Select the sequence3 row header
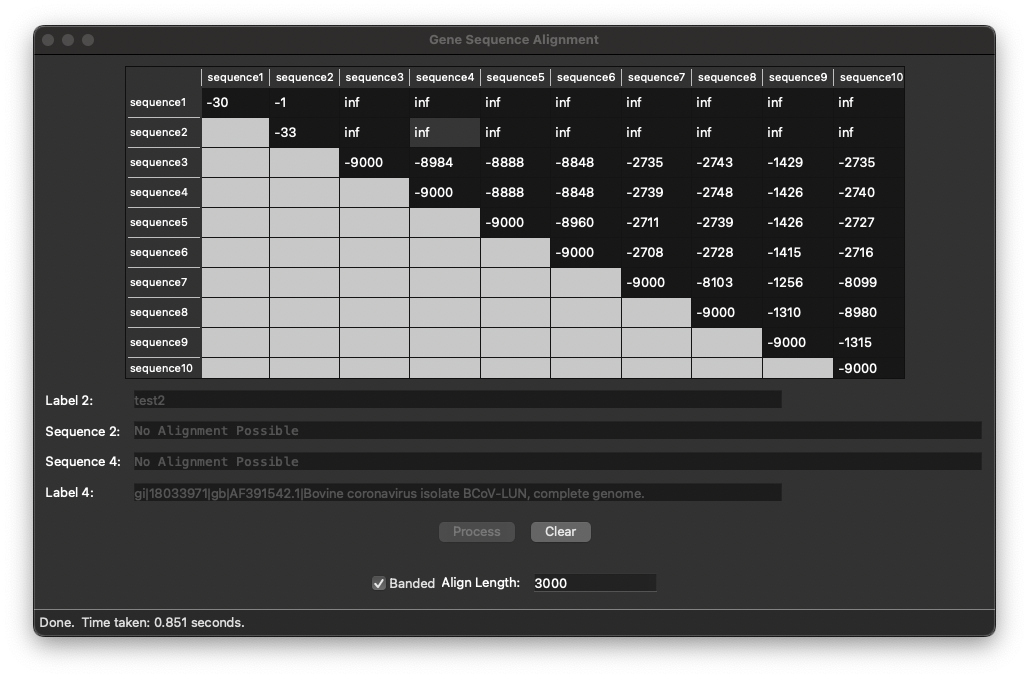 coord(163,162)
